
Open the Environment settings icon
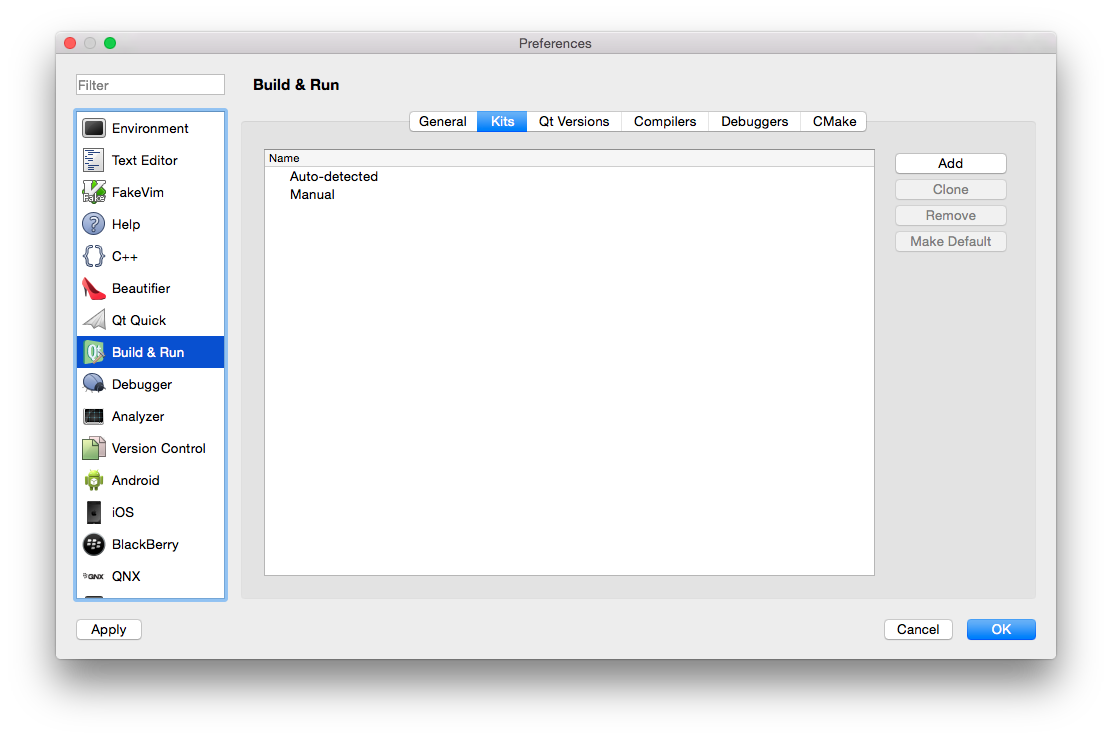coord(94,128)
